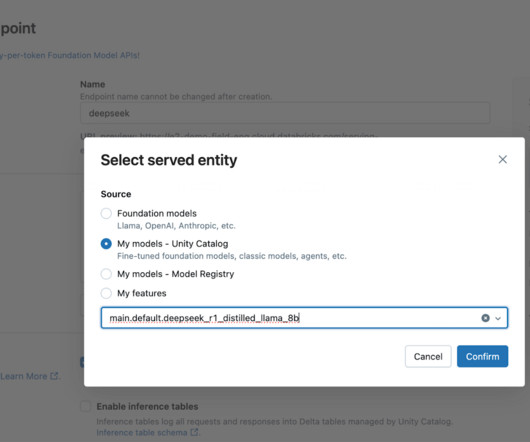Open the pay-per-token Foundation Model APIs link

70,55
